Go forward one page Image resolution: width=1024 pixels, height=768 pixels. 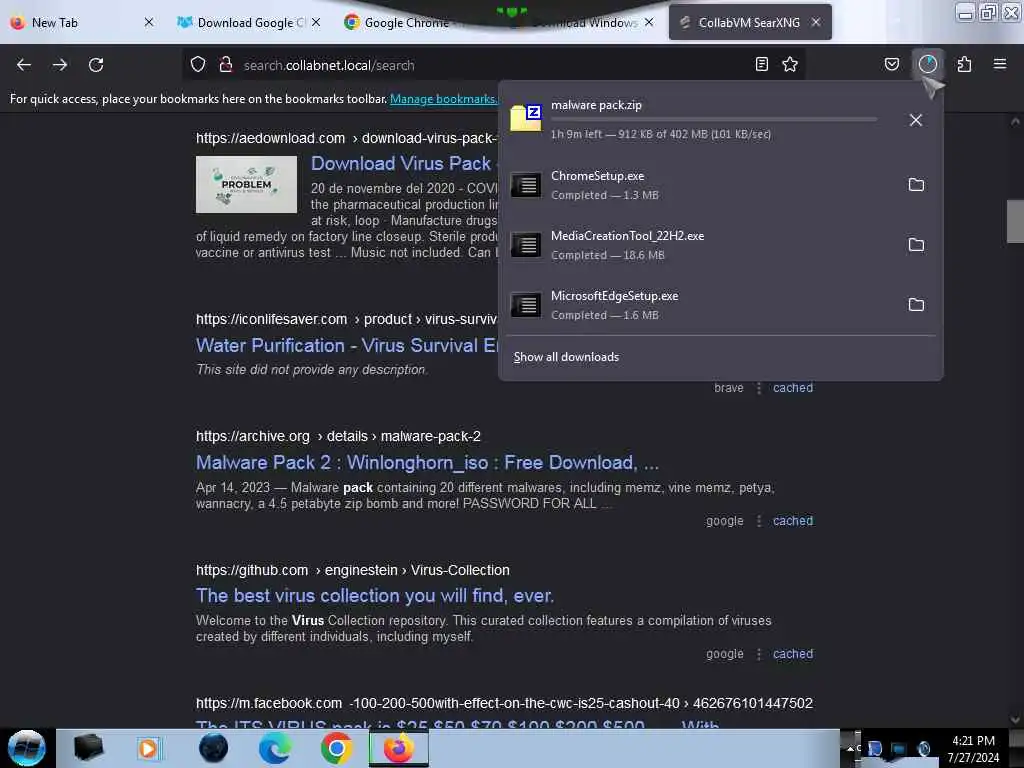[x=60, y=65]
